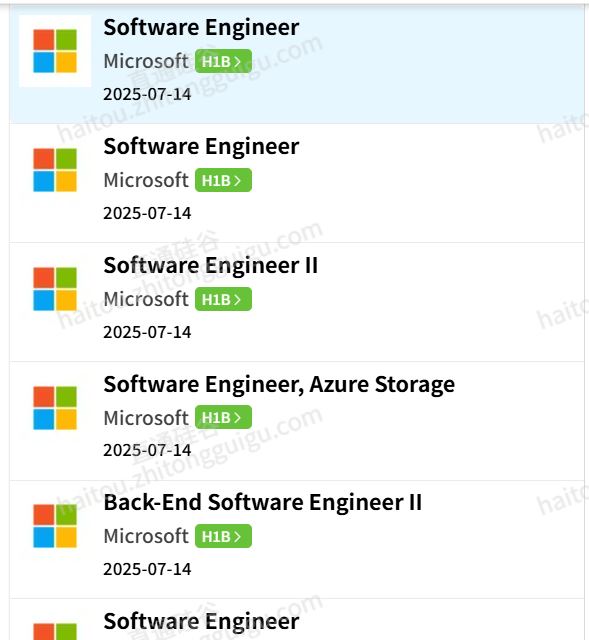Click Microsoft logo next to Software Engineer II
The image size is (589, 640).
point(55,289)
